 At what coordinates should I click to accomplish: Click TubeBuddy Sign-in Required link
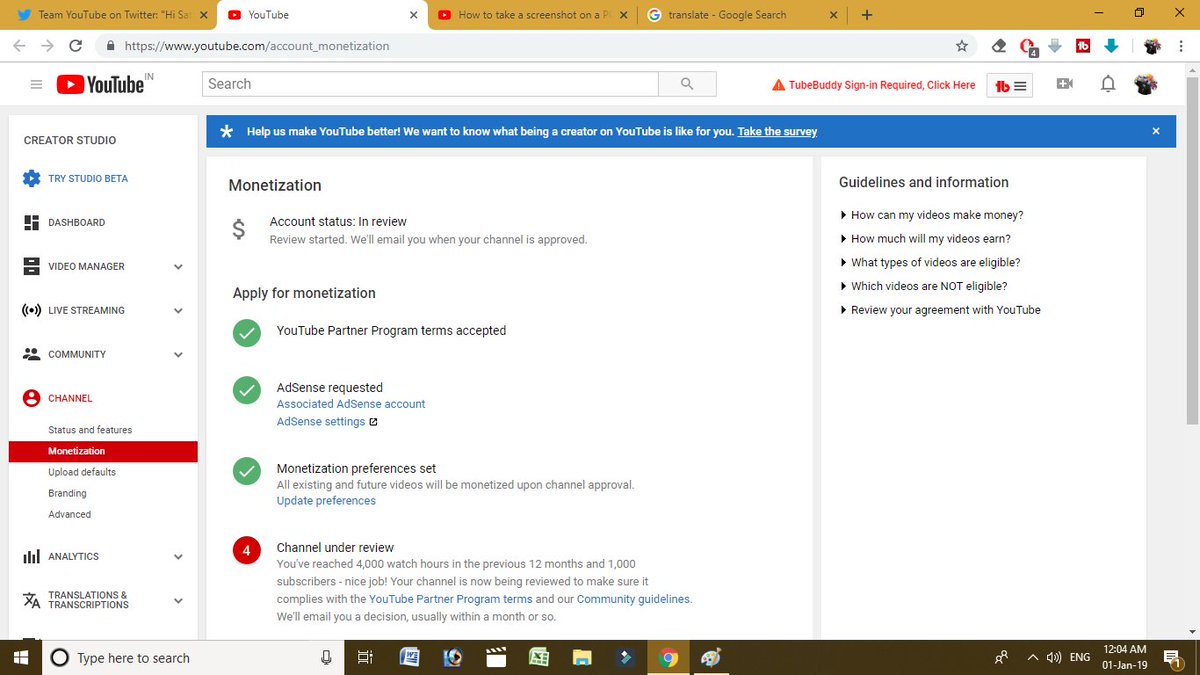(x=874, y=85)
